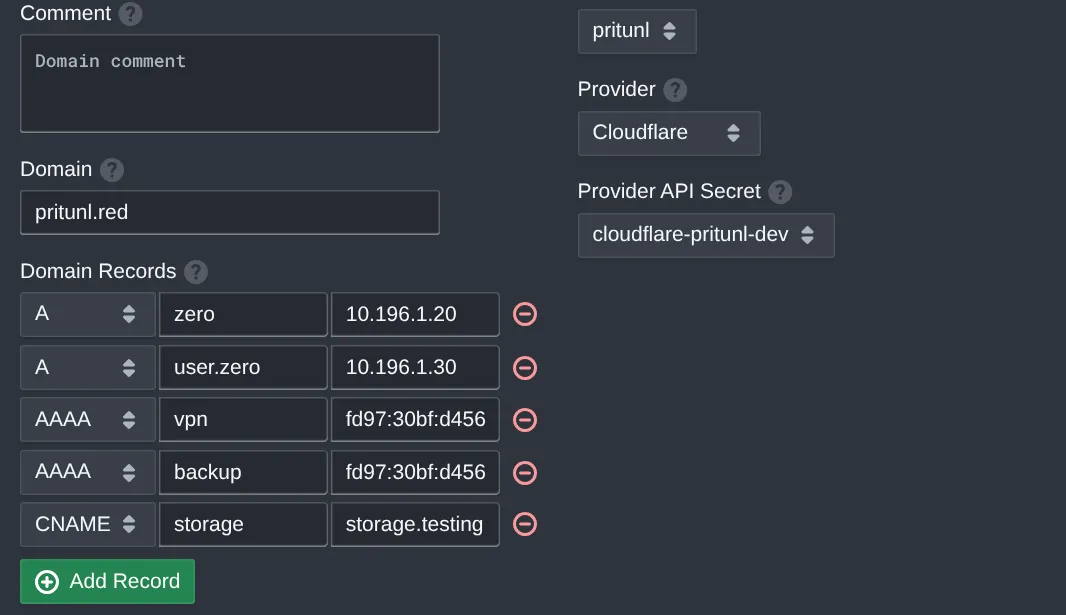View Domain Records help info
Screen dimensions: 1066x615
point(195,271)
